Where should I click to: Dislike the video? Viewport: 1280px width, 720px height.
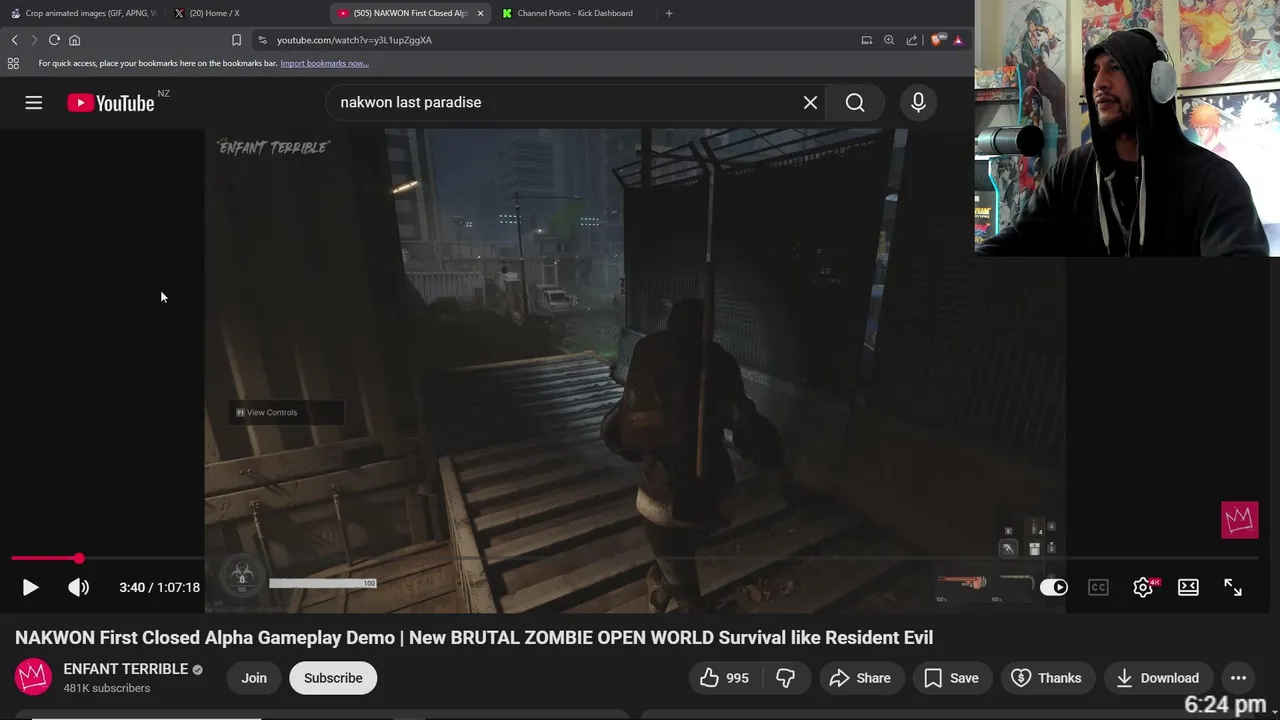pos(786,678)
